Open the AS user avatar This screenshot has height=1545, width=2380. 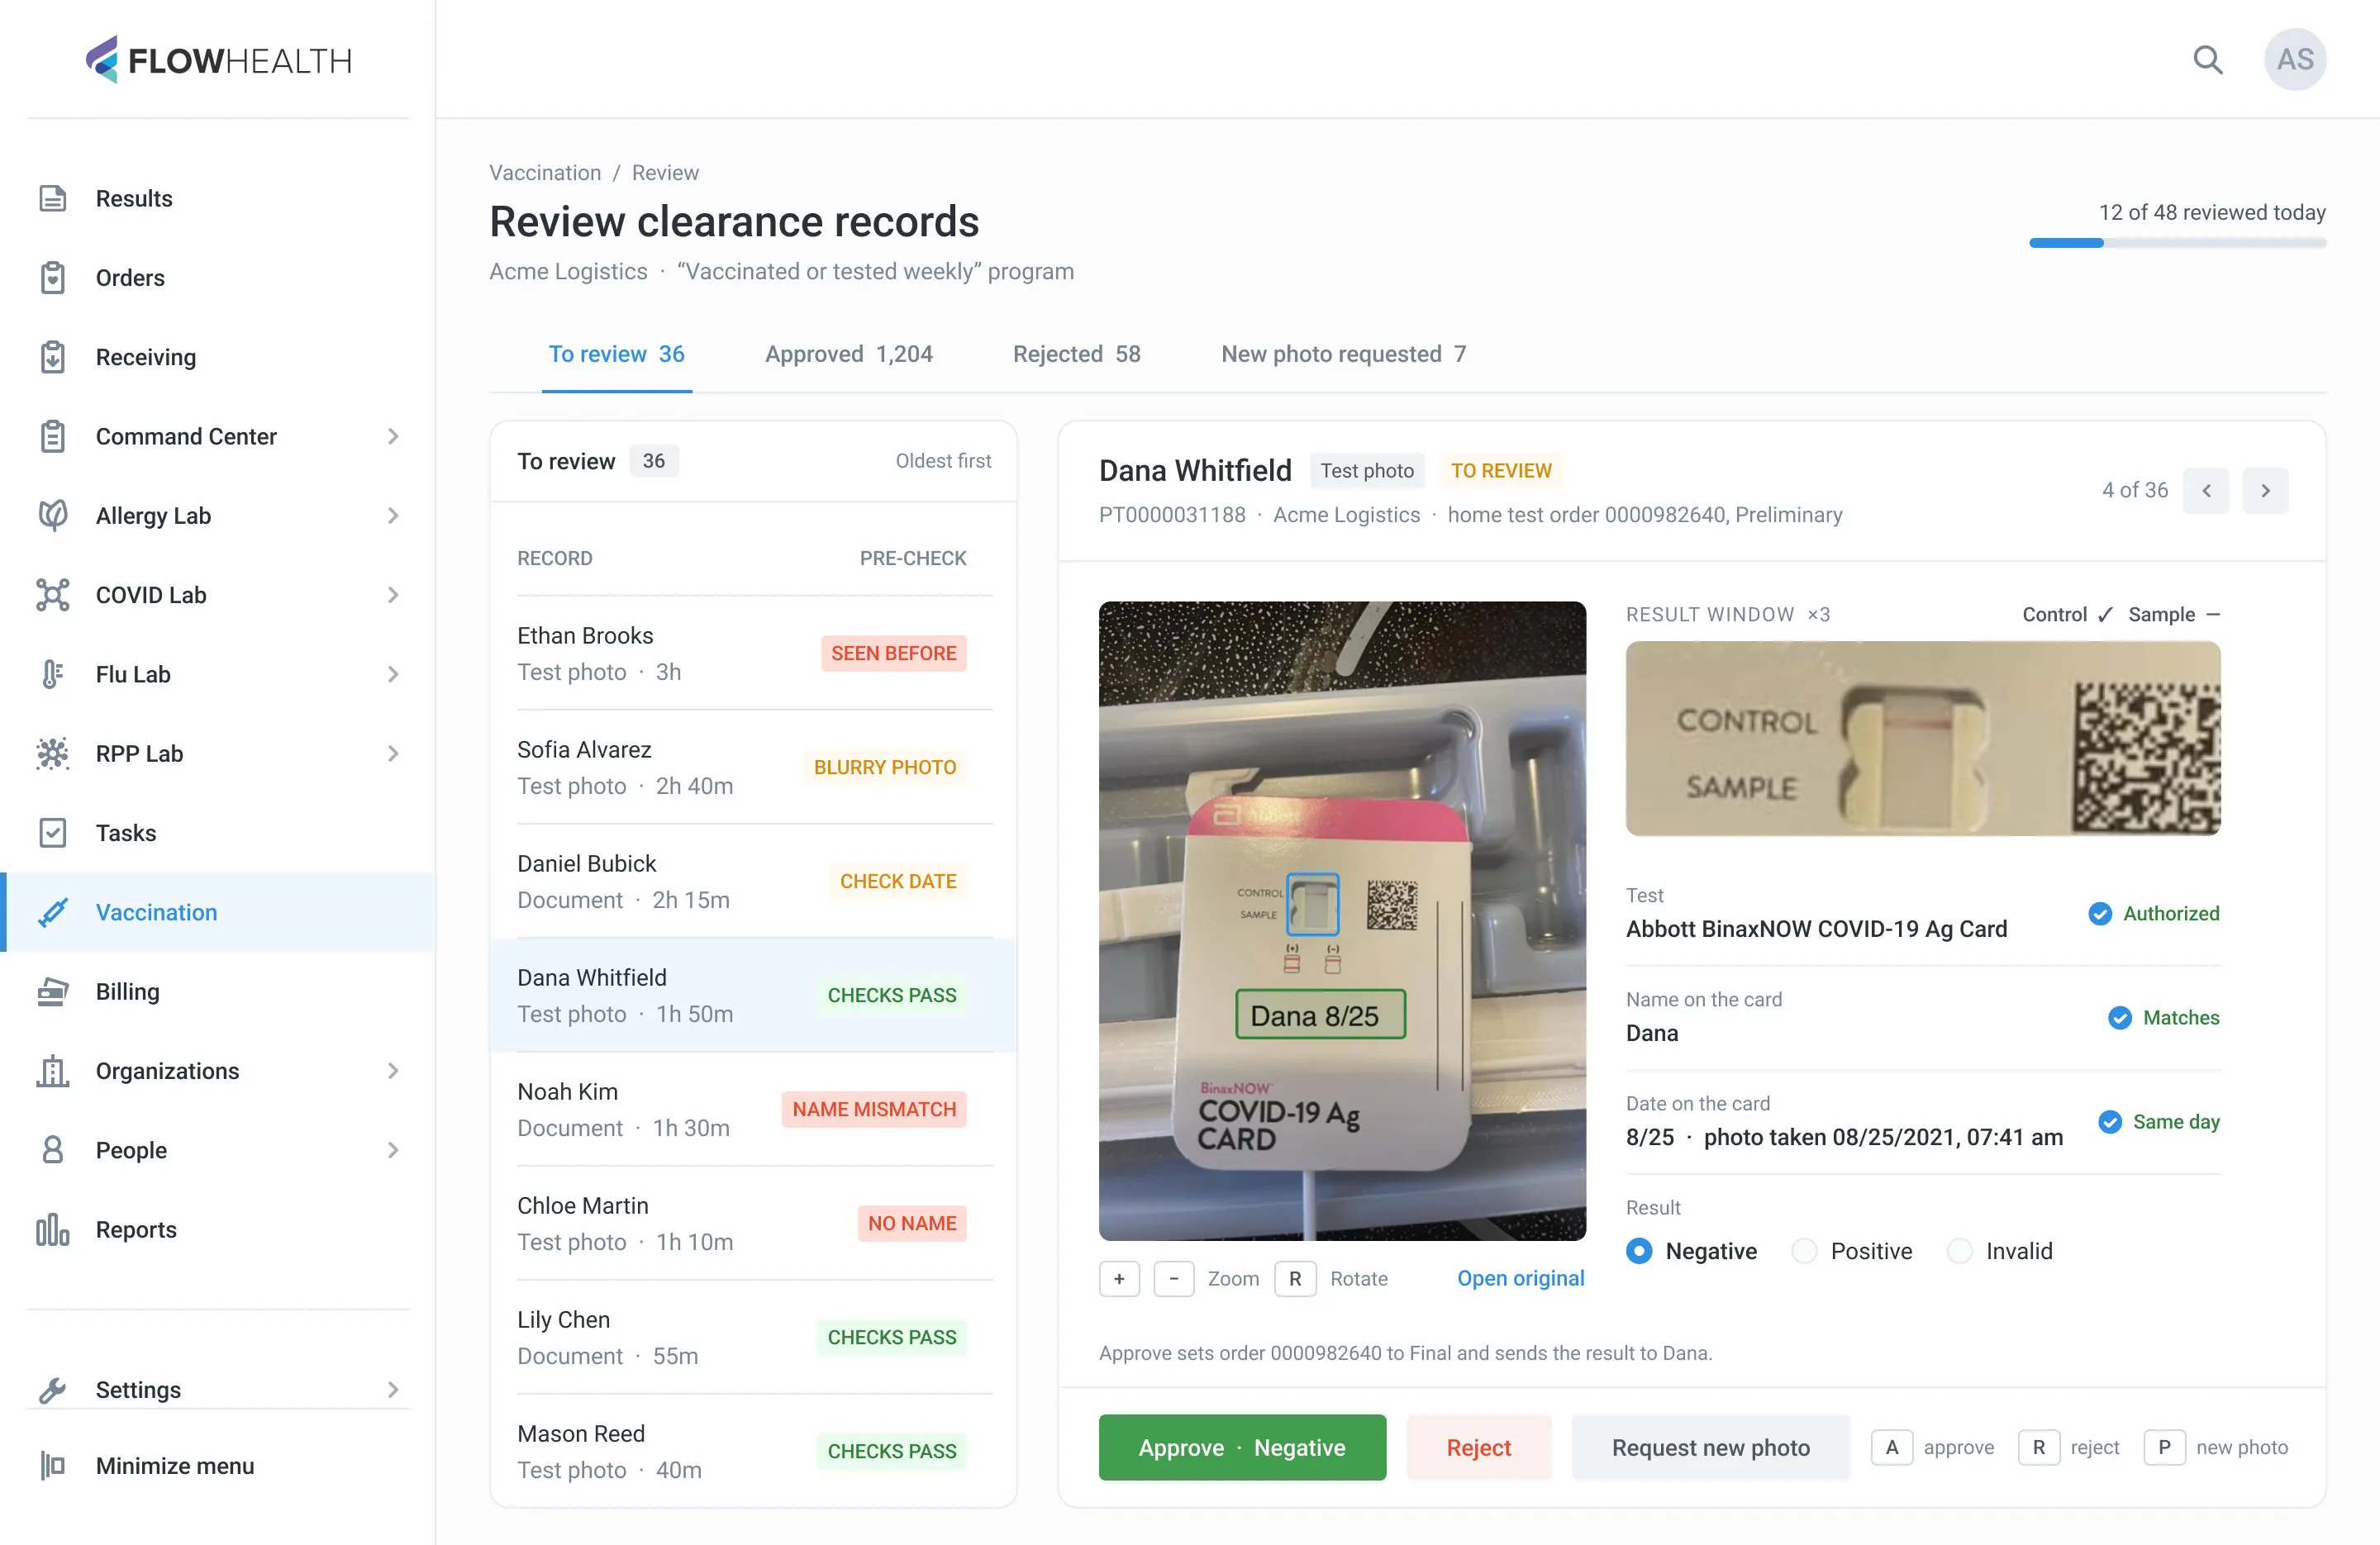(x=2295, y=60)
